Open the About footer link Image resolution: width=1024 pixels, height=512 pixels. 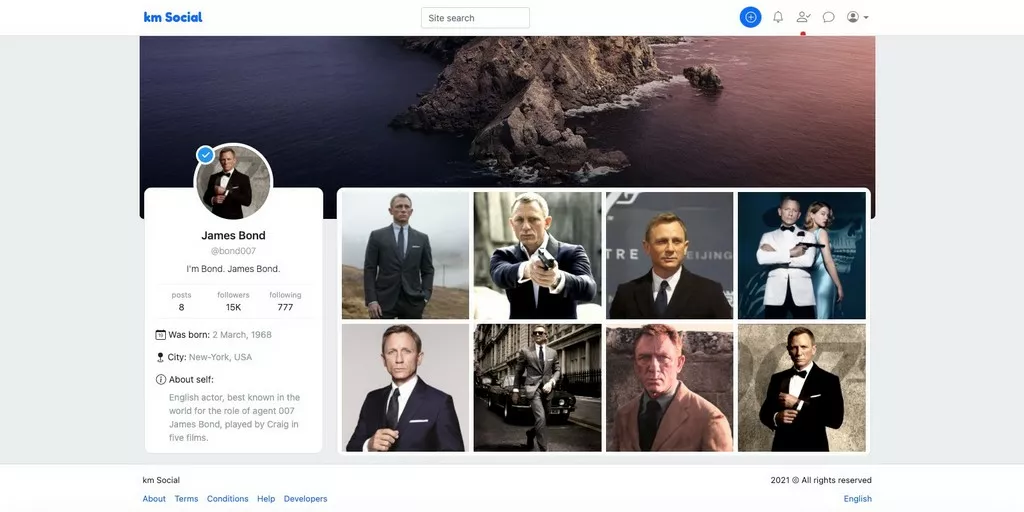click(x=154, y=499)
